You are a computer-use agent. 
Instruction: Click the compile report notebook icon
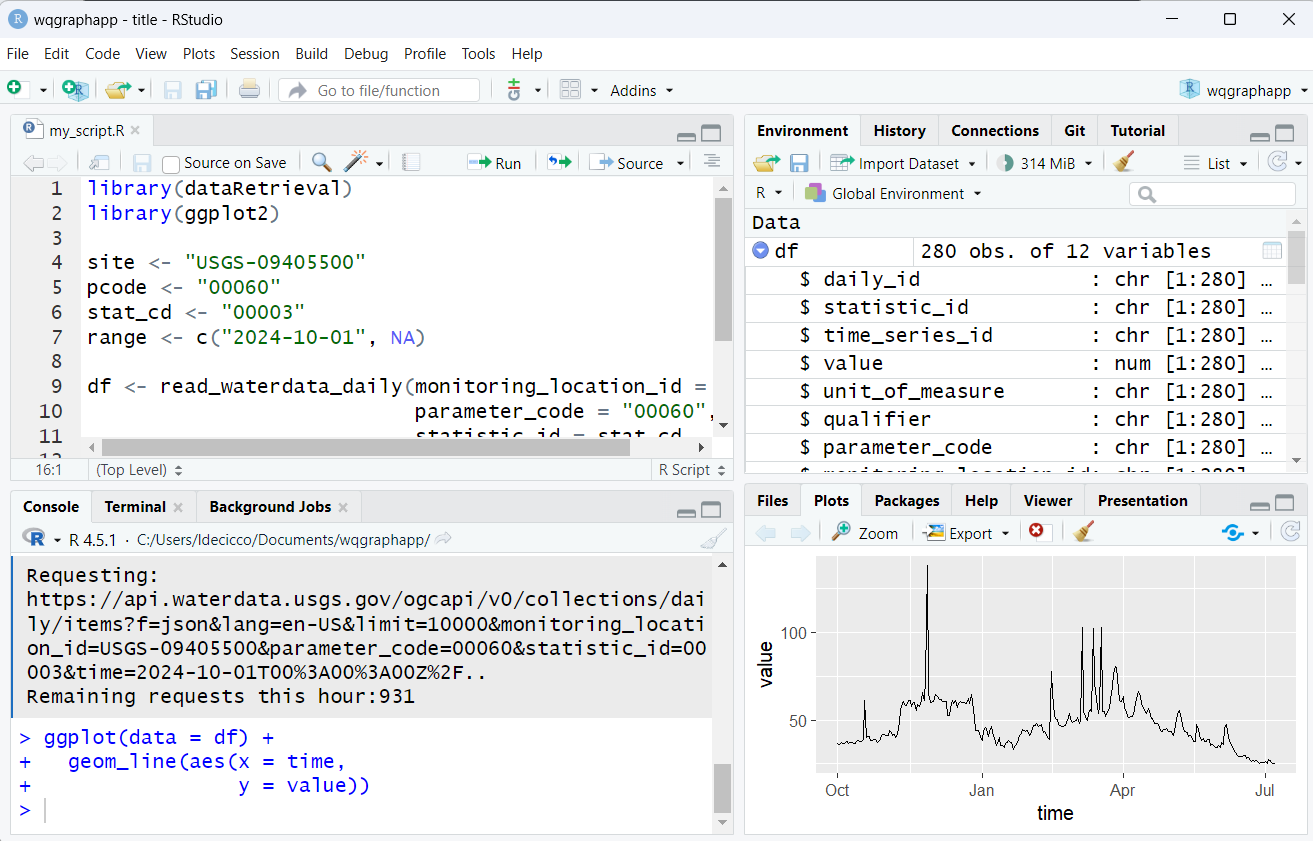(x=411, y=162)
